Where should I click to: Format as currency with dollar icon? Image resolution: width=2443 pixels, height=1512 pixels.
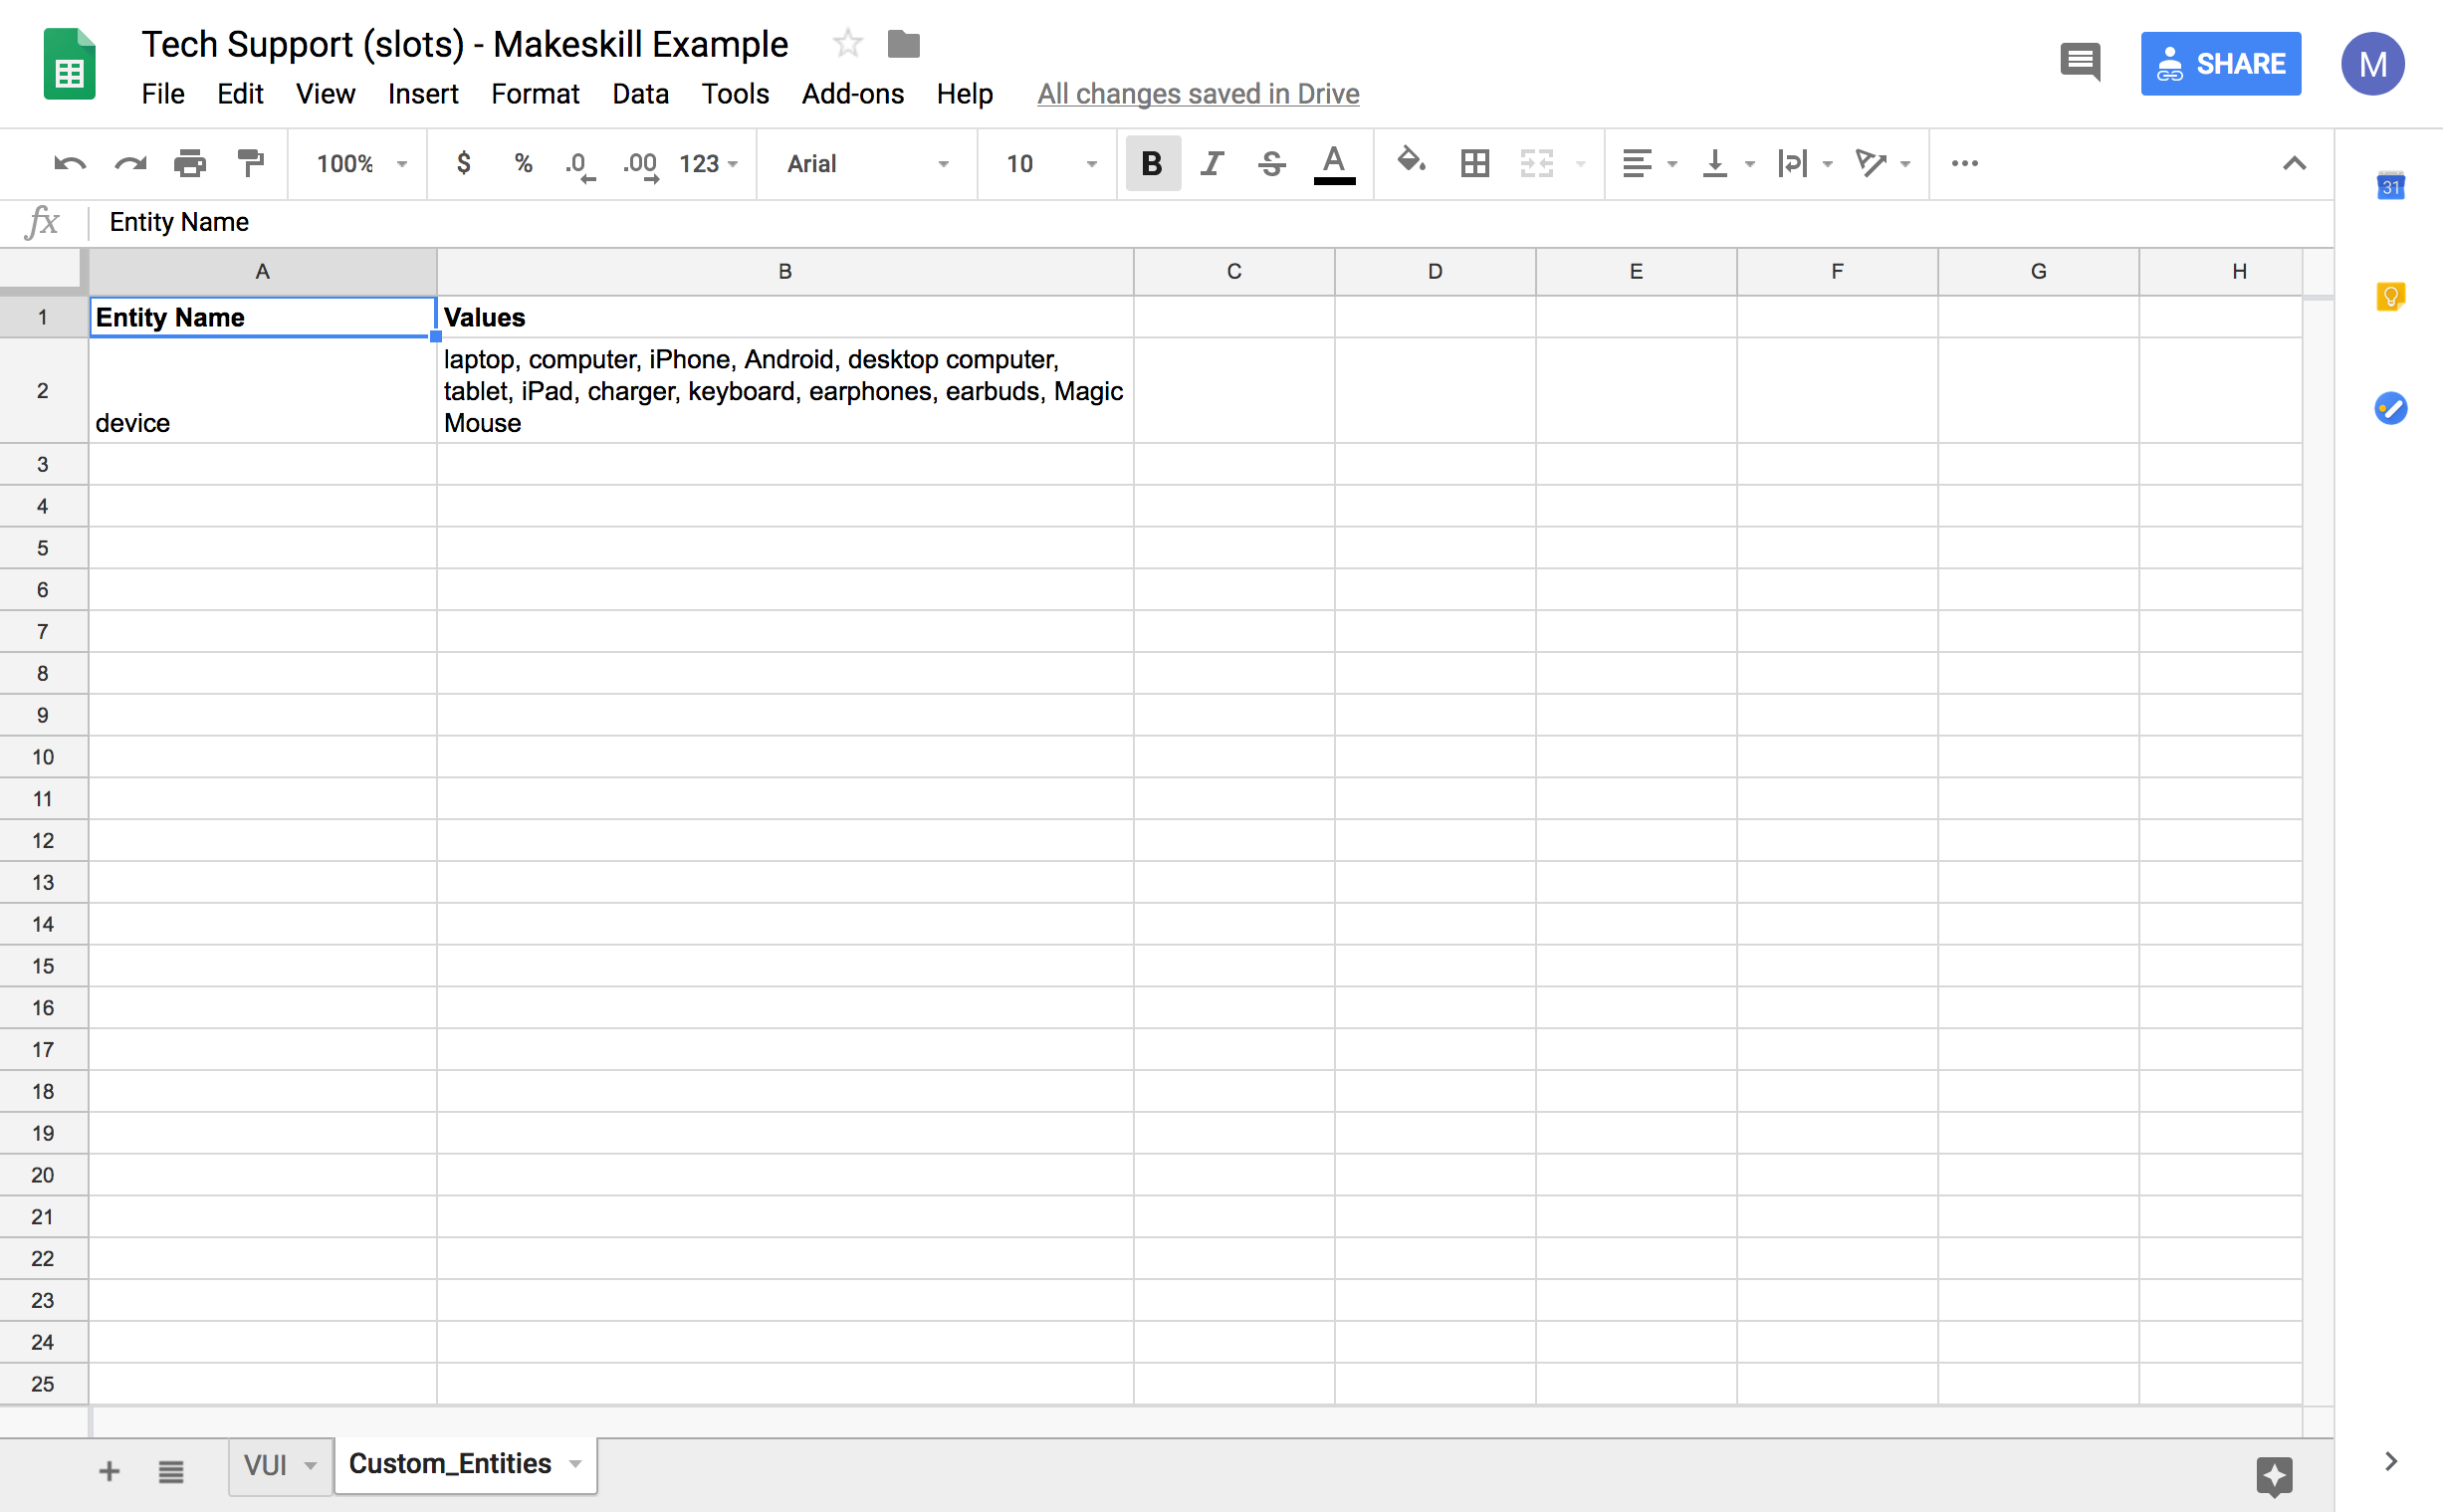463,163
